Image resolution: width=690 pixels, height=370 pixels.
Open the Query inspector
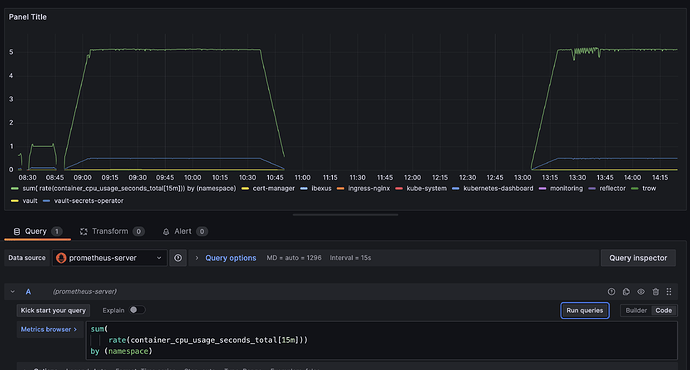(638, 258)
